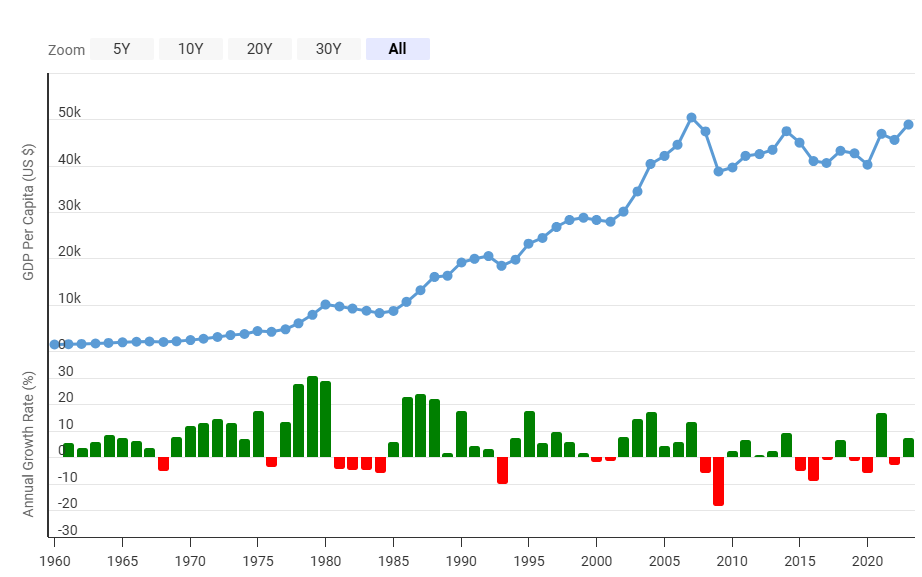Click the 40k y-axis label
This screenshot has width=922, height=577.
click(69, 159)
